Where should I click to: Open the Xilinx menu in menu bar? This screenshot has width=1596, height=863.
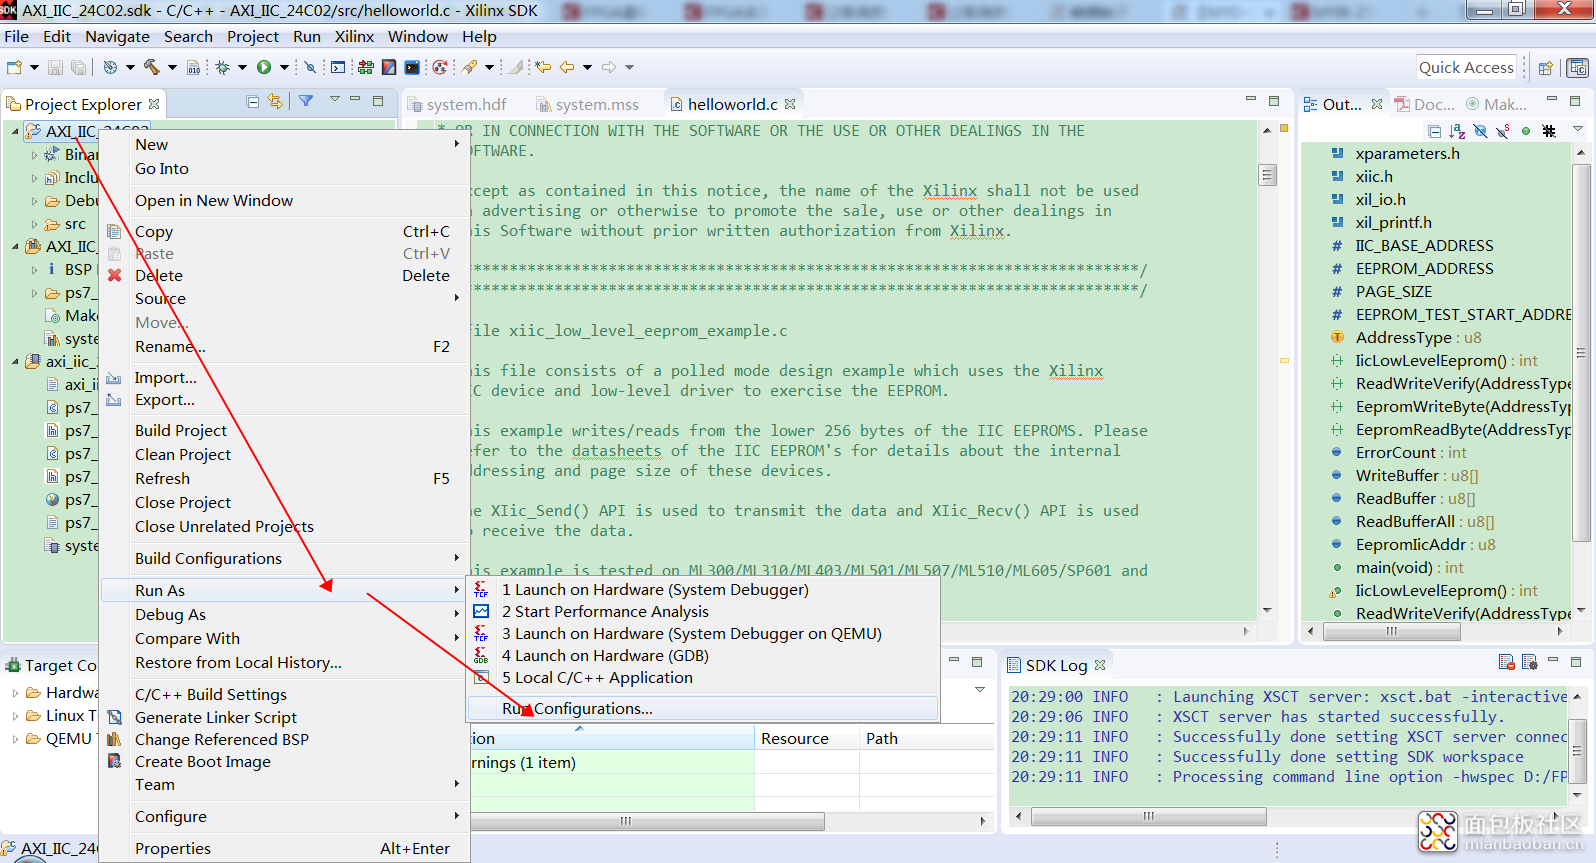pos(354,36)
